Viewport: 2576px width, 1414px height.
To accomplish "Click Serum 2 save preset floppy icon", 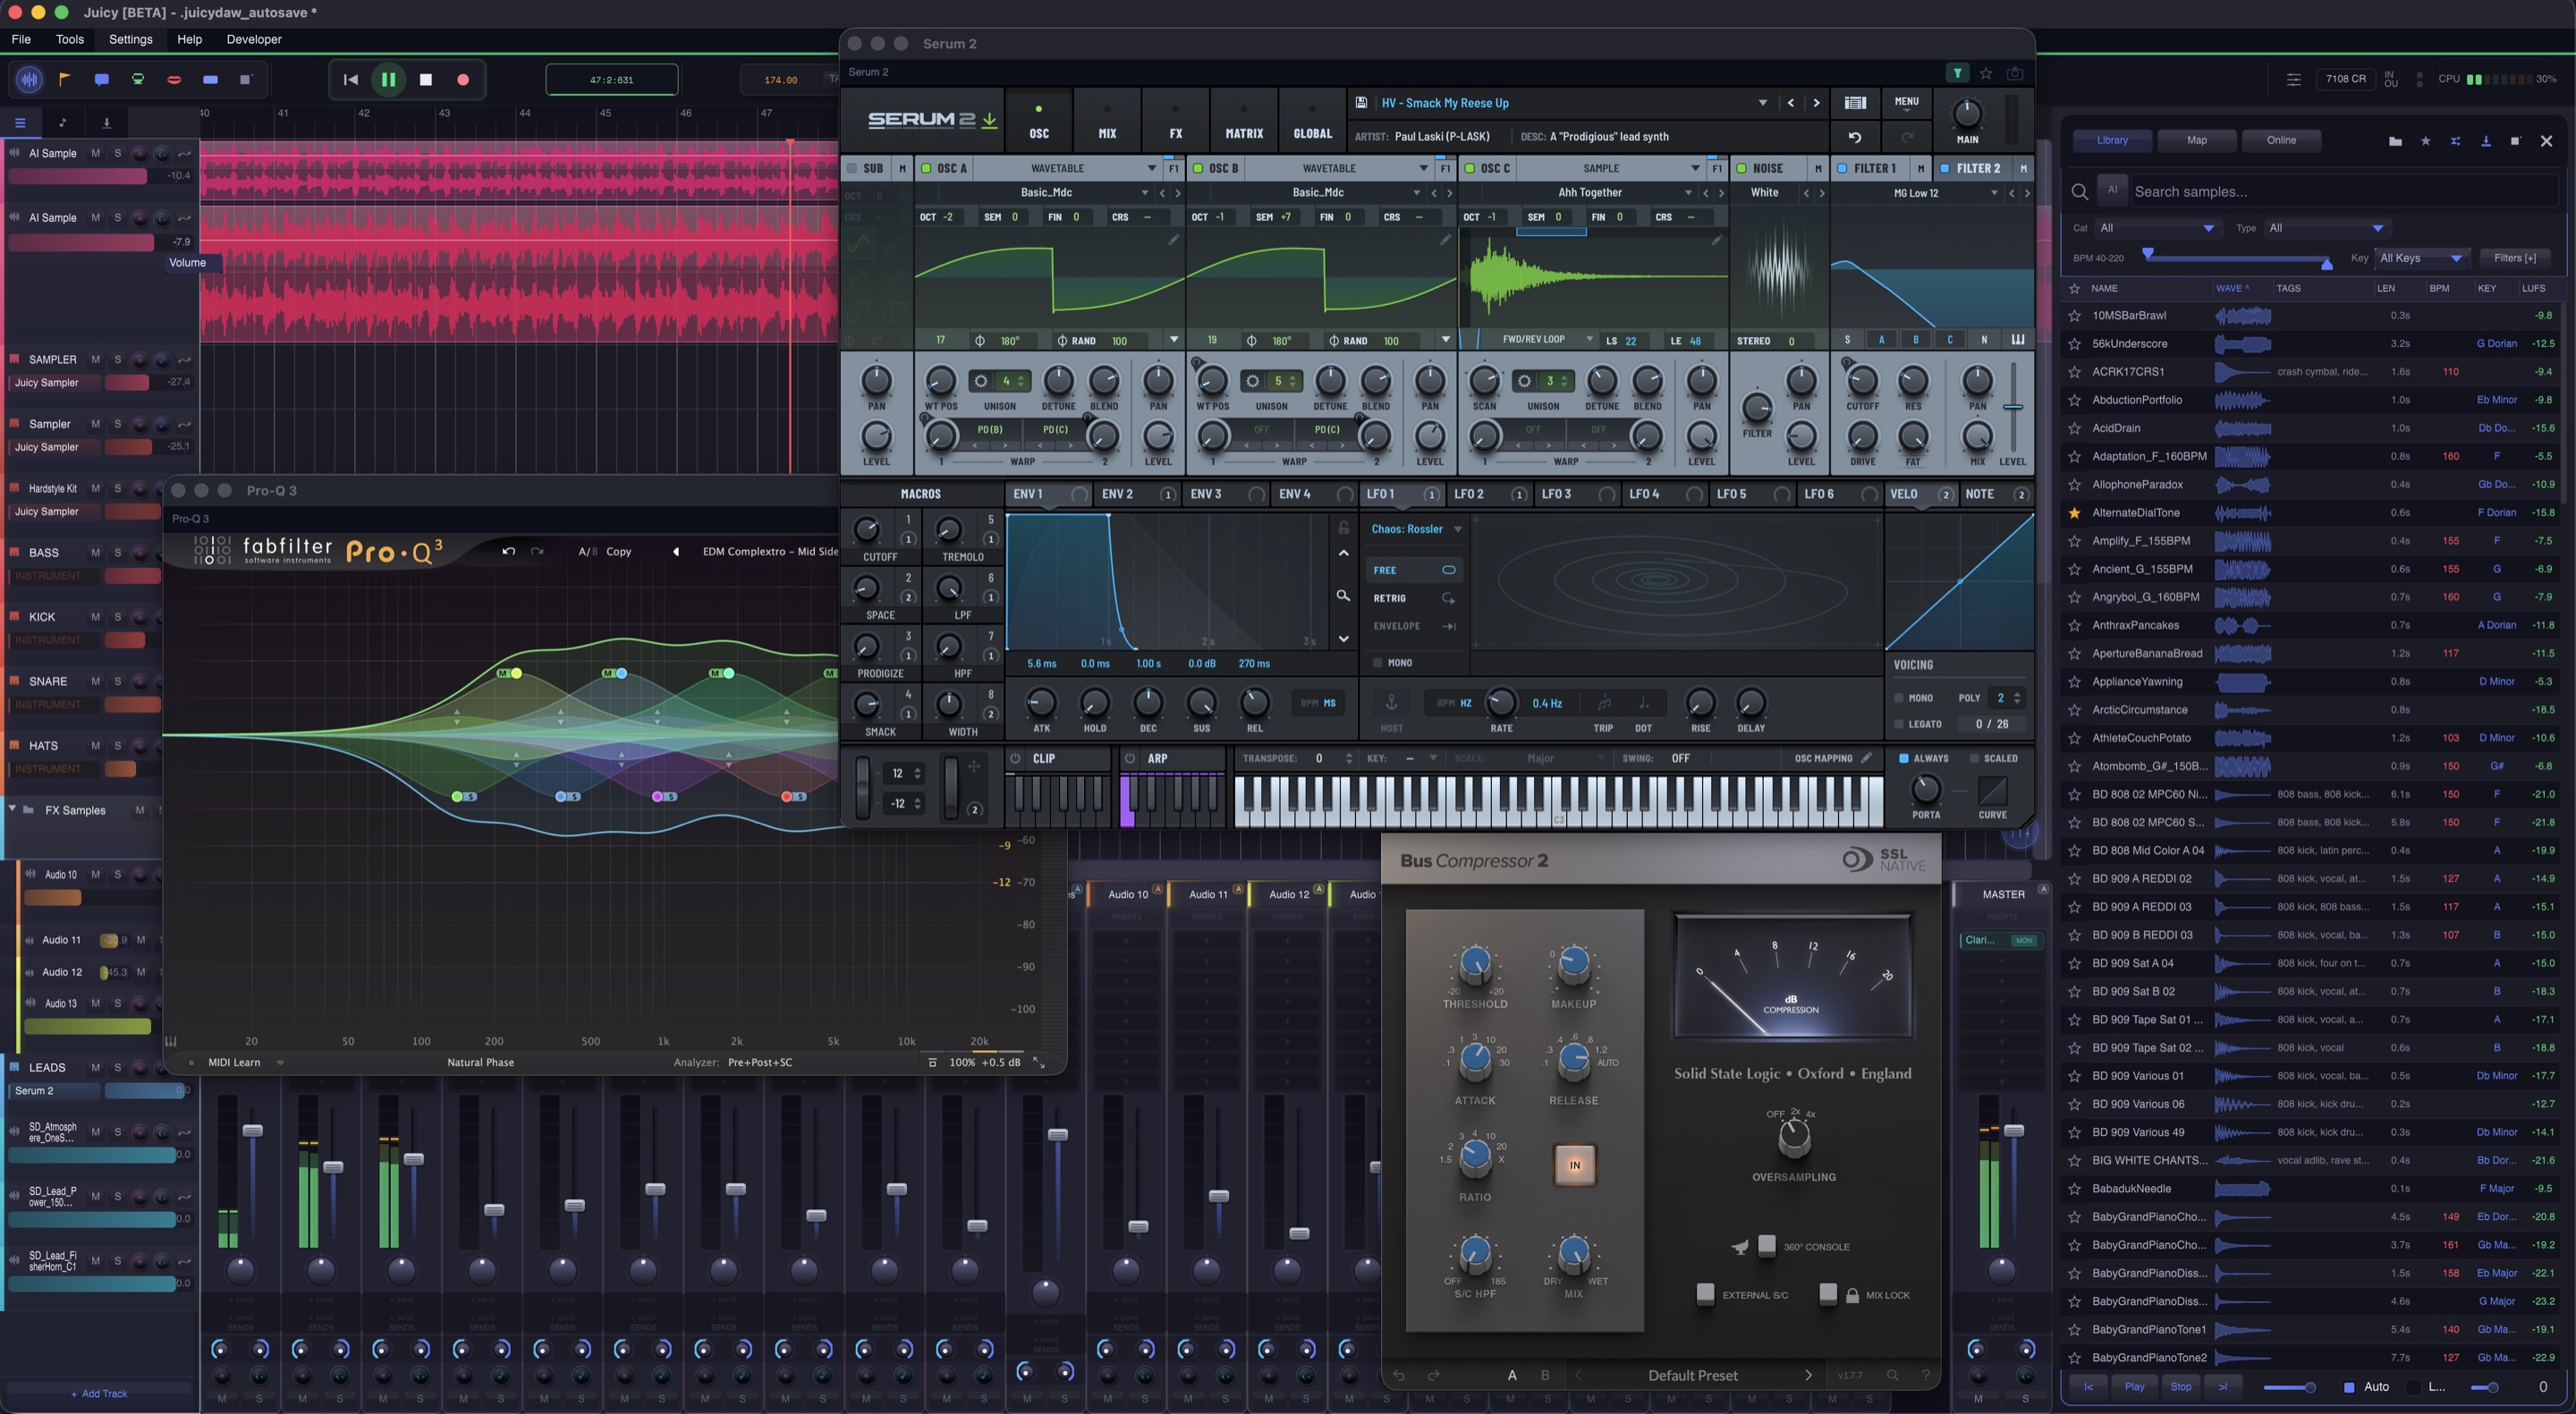I will 1361,102.
